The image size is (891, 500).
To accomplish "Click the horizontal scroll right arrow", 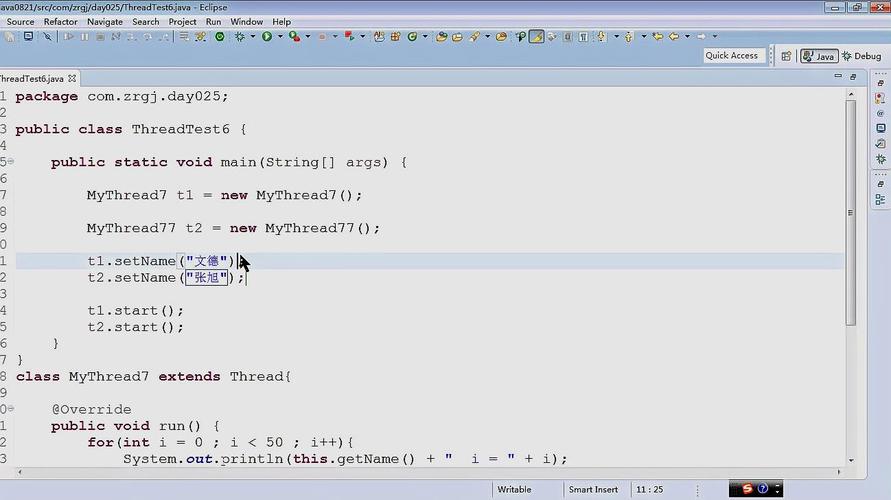I will (839, 472).
